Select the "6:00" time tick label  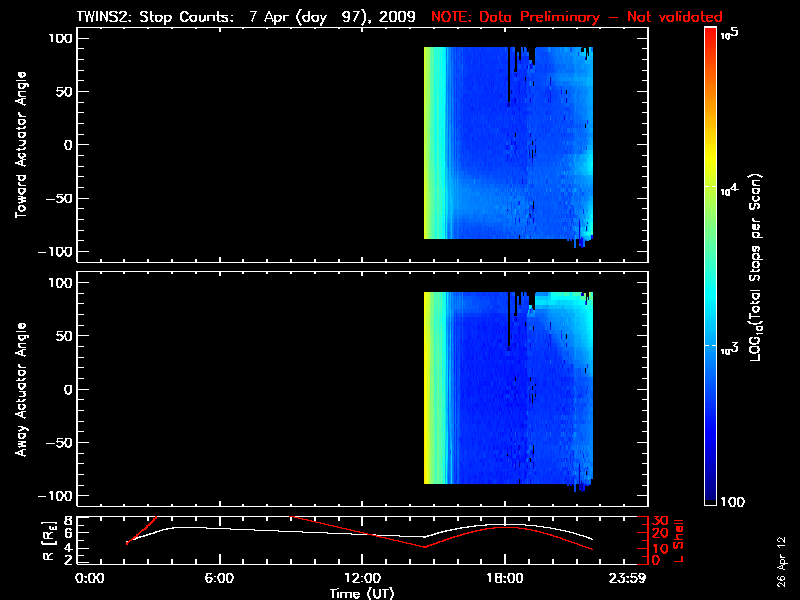[x=219, y=579]
